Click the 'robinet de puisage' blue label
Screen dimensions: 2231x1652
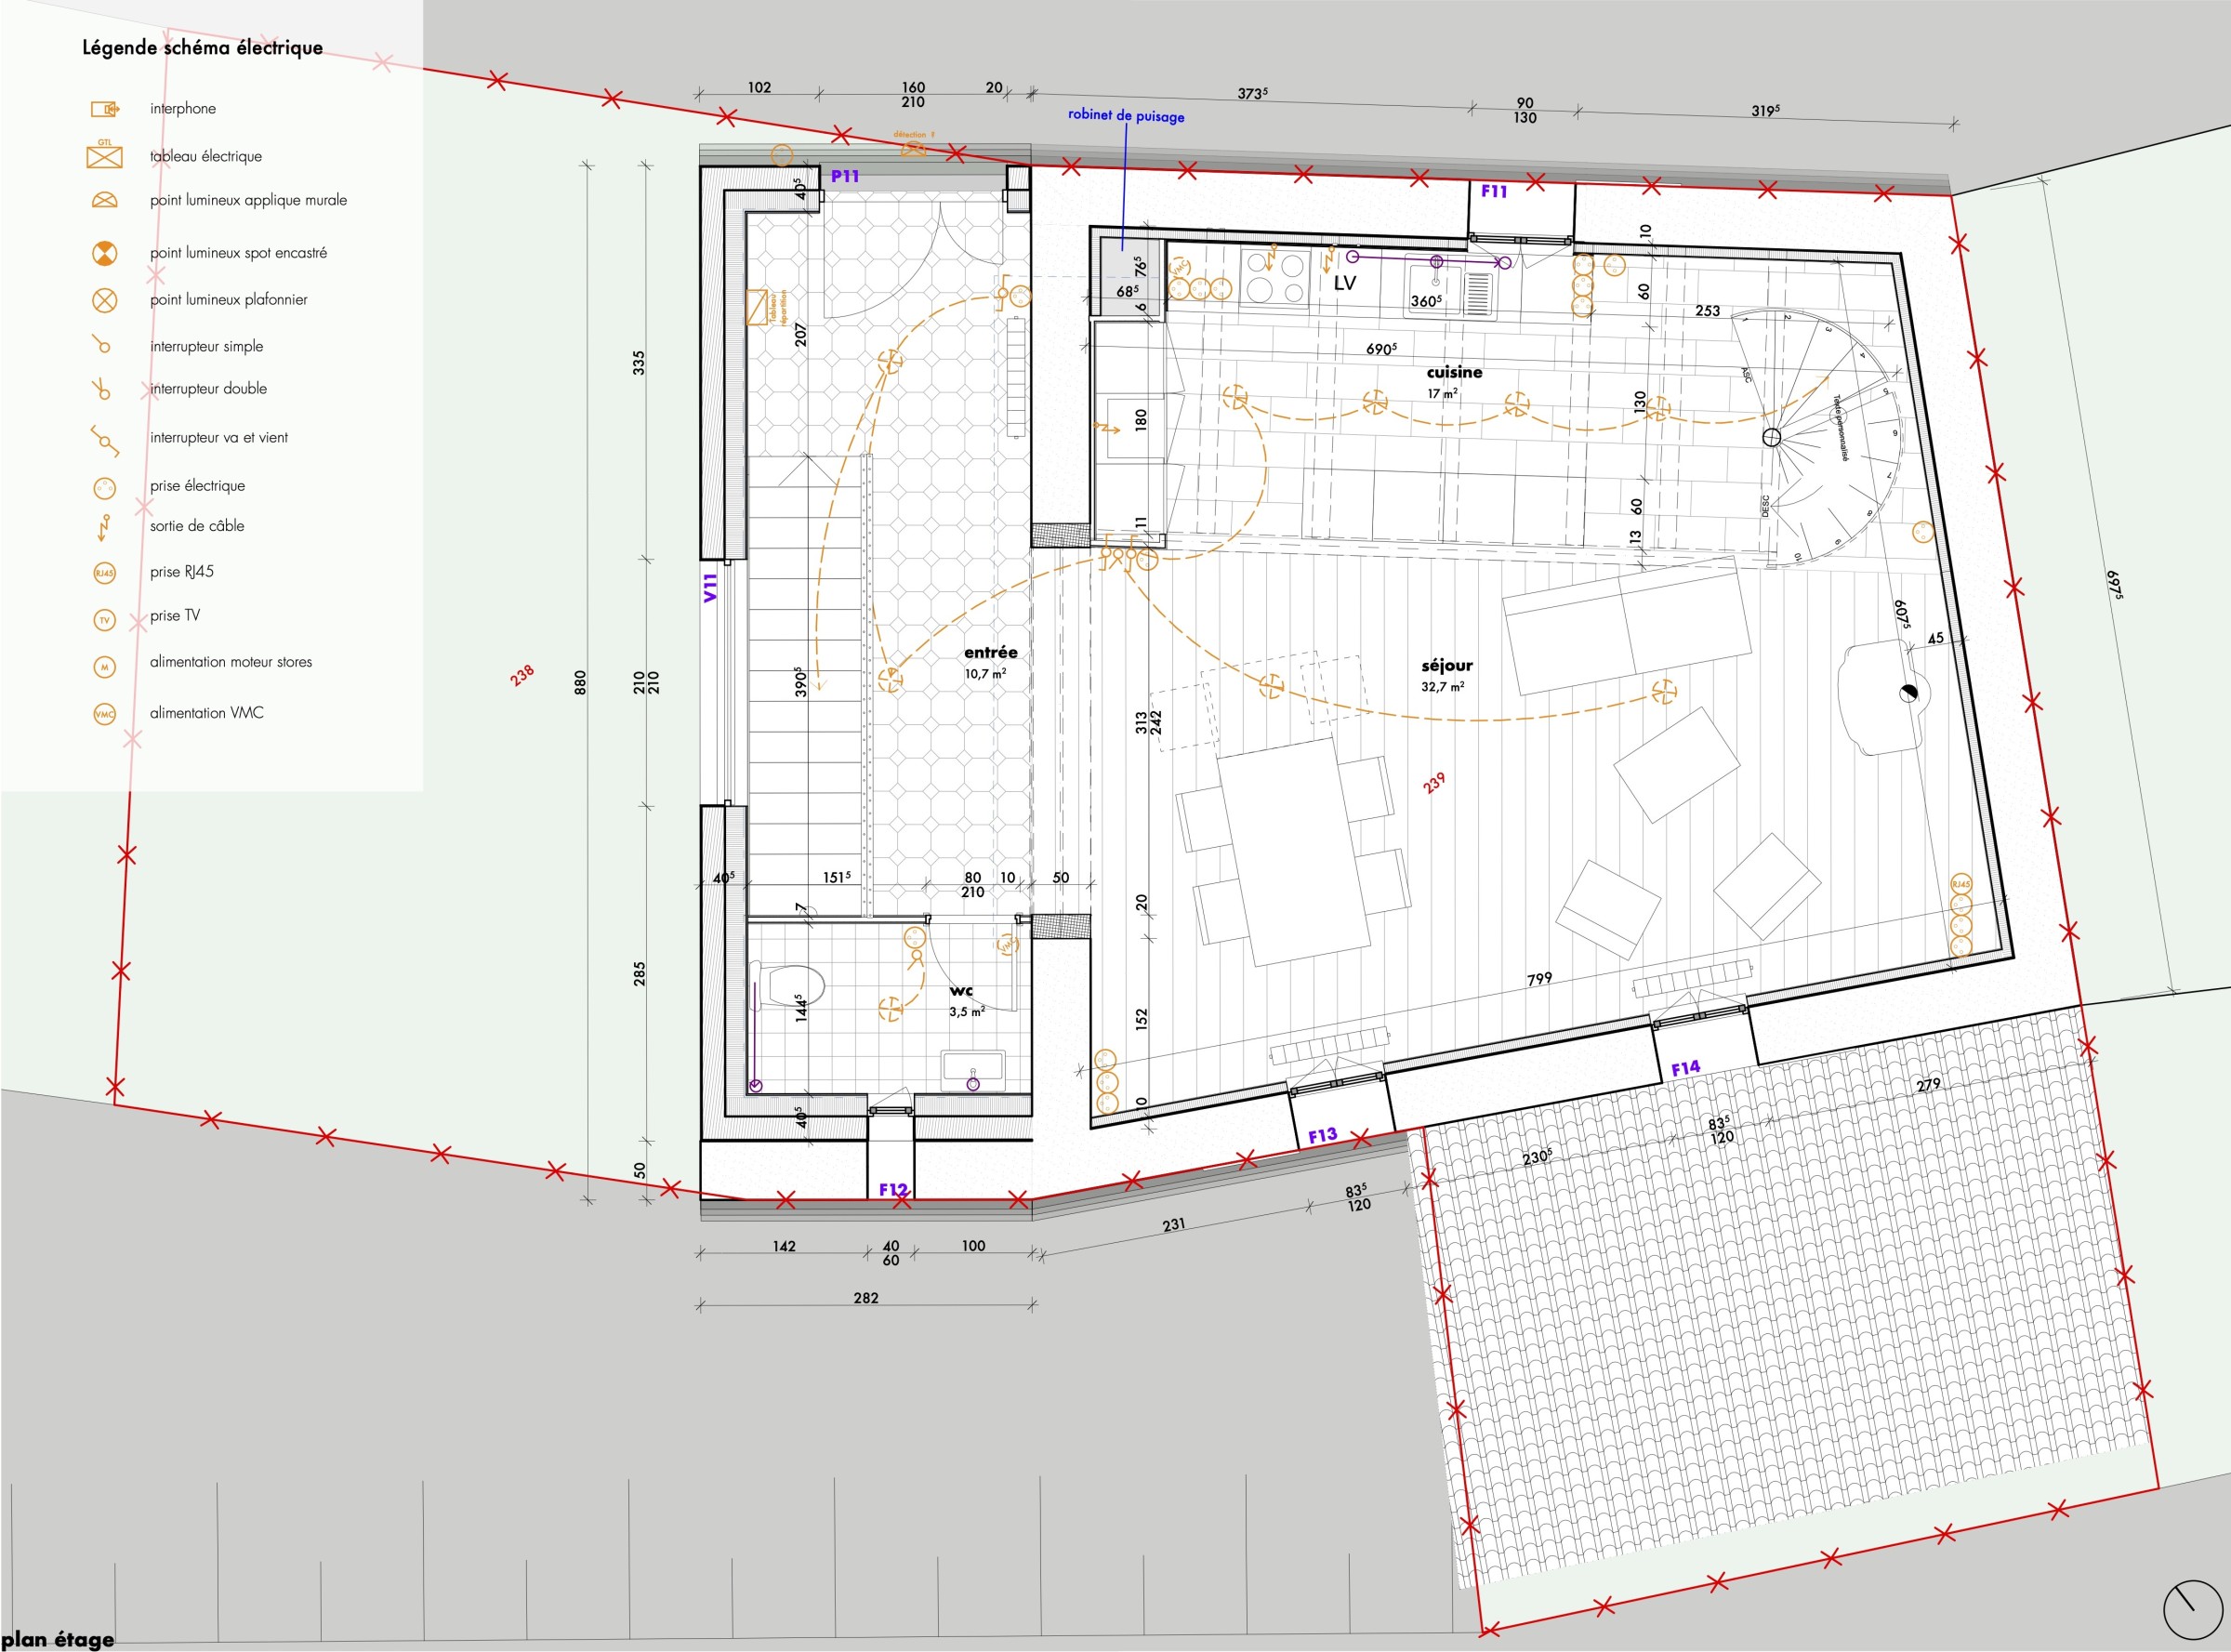1125,115
